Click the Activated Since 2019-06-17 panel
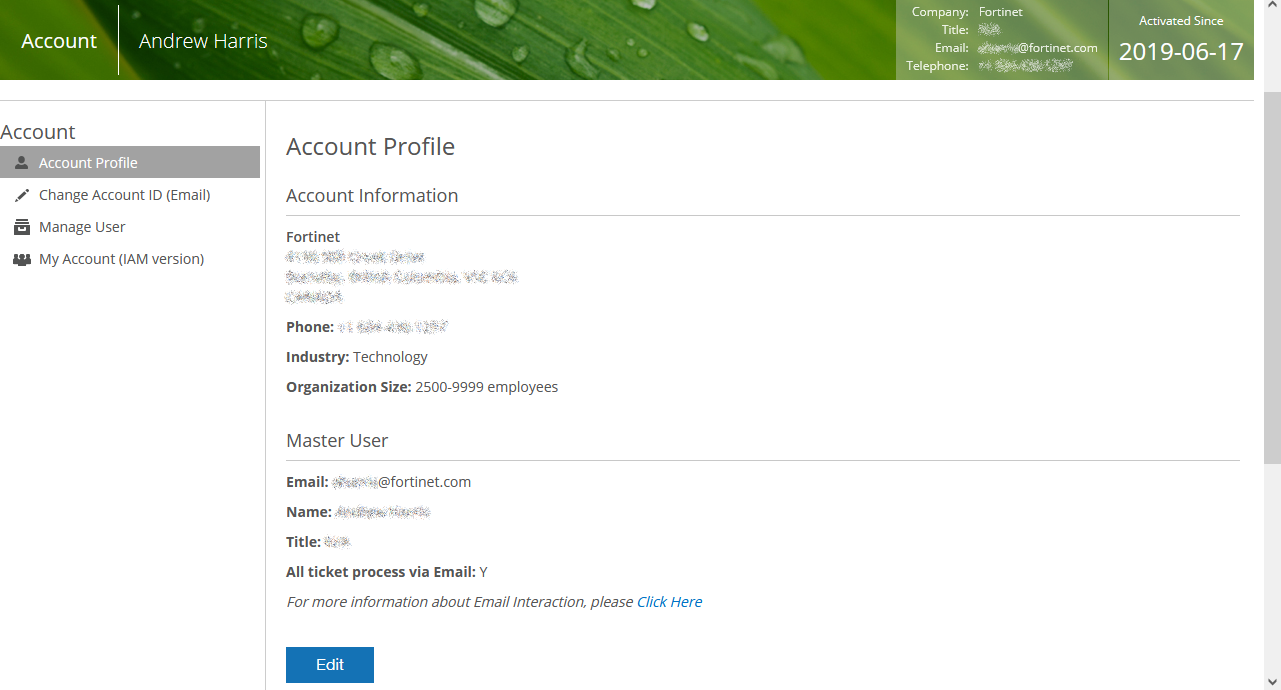Image resolution: width=1281 pixels, height=690 pixels. (1180, 40)
